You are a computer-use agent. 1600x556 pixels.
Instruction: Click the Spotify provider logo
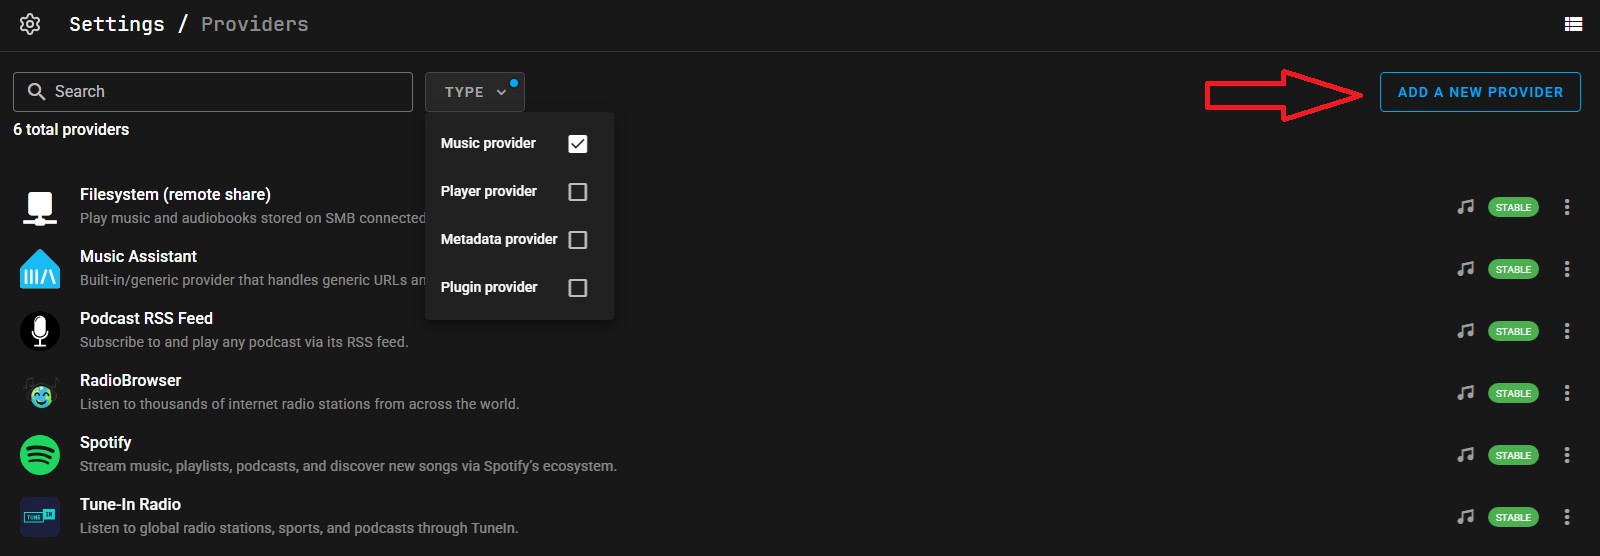point(40,455)
